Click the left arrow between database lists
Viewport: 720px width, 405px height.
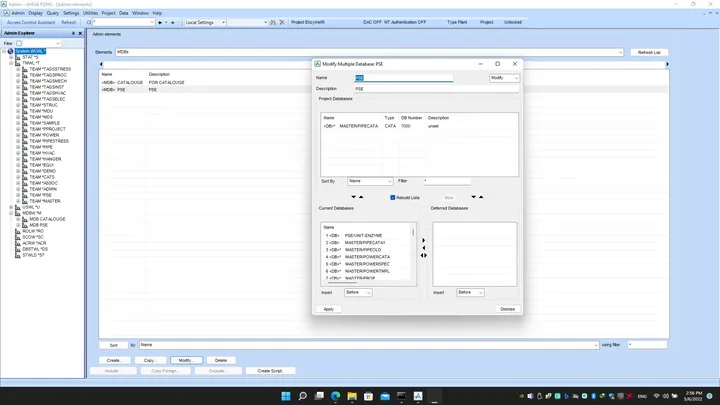[x=423, y=248]
